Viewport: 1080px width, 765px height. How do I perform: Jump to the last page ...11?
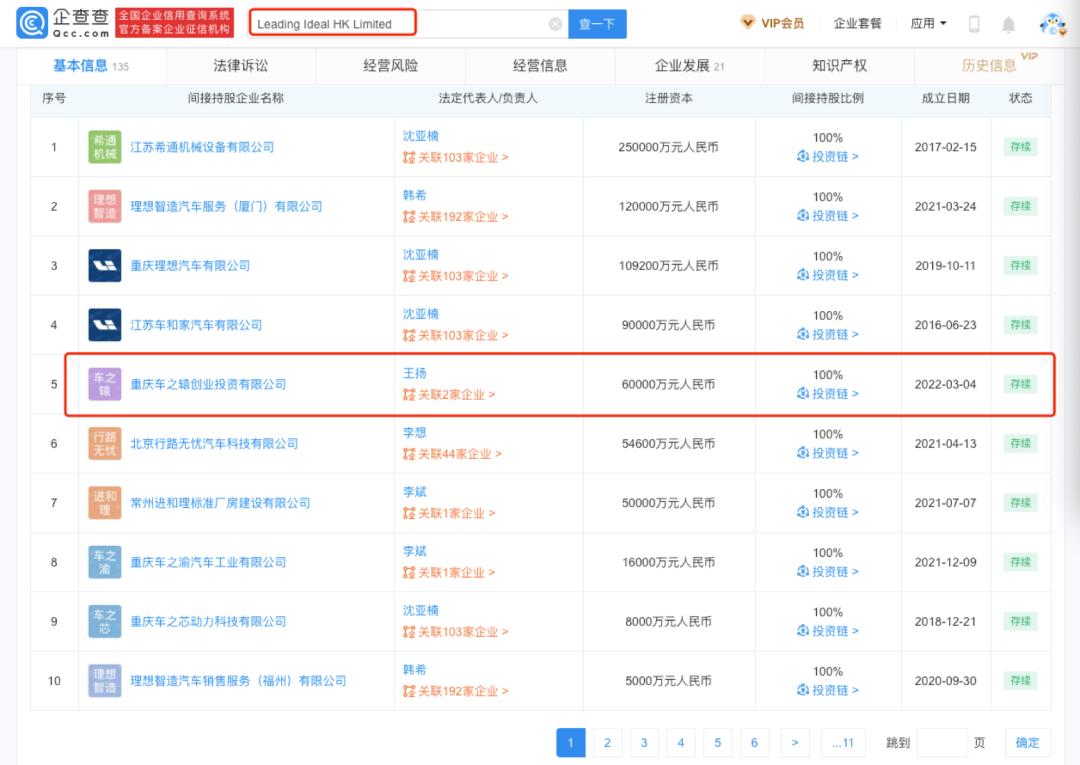(x=842, y=742)
